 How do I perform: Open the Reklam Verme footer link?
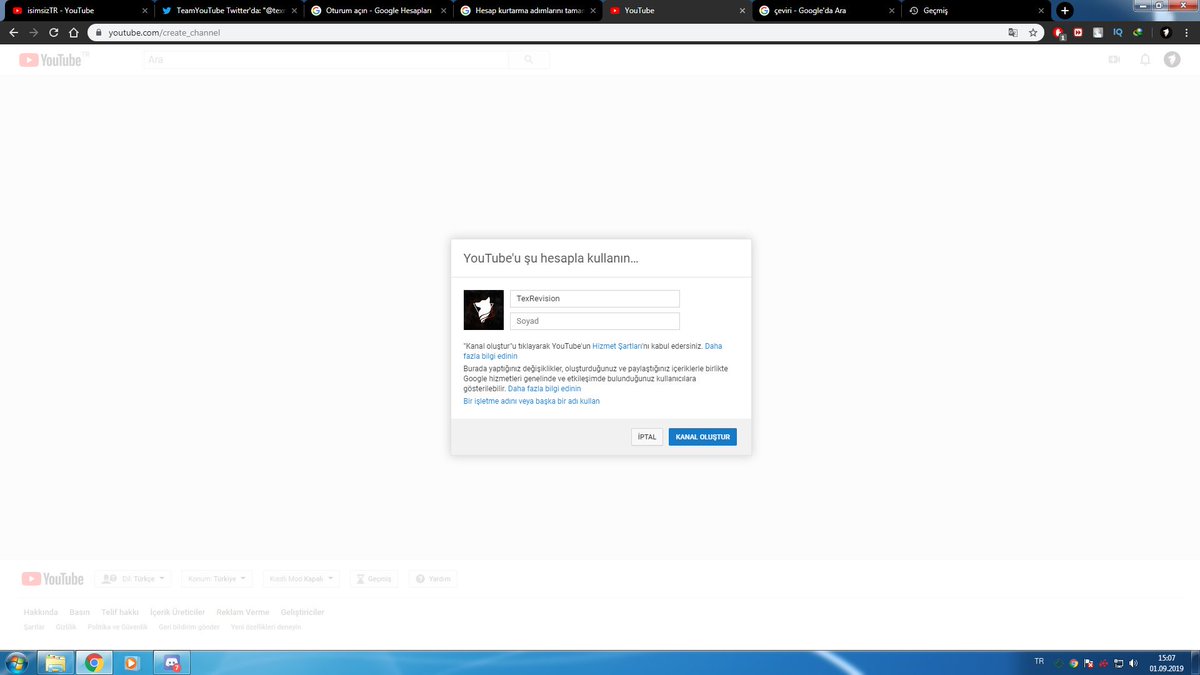pyautogui.click(x=242, y=612)
